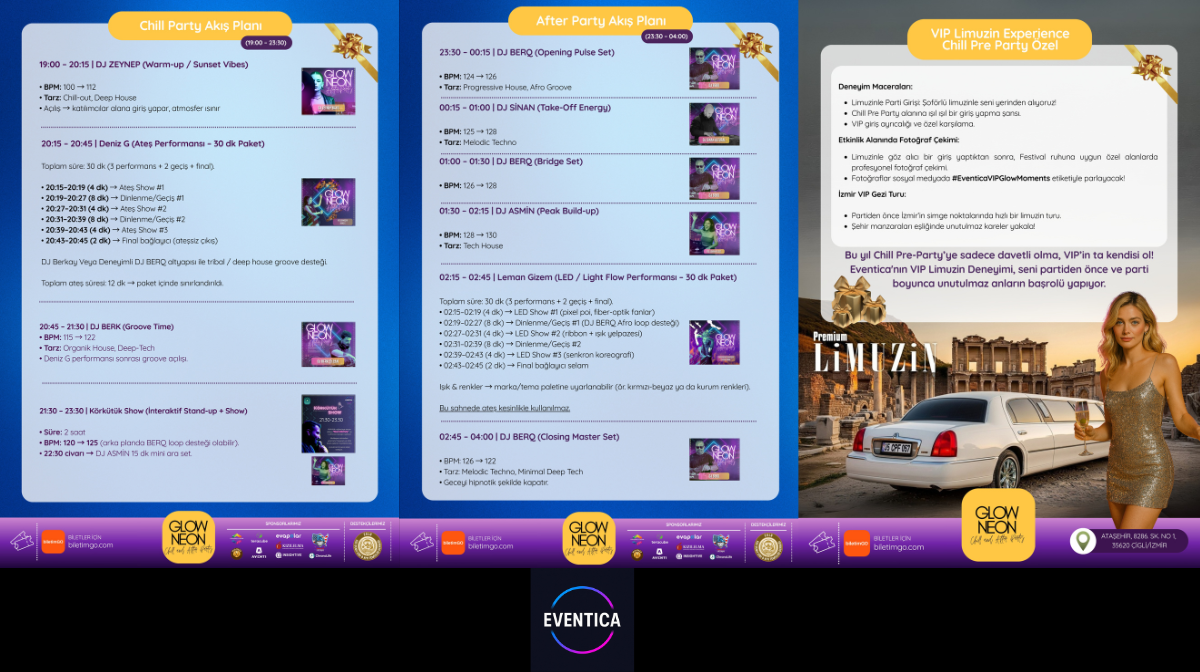Image resolution: width=1200 pixels, height=672 pixels.
Task: Click the EVENTICA logo at the bottom
Action: pyautogui.click(x=582, y=619)
